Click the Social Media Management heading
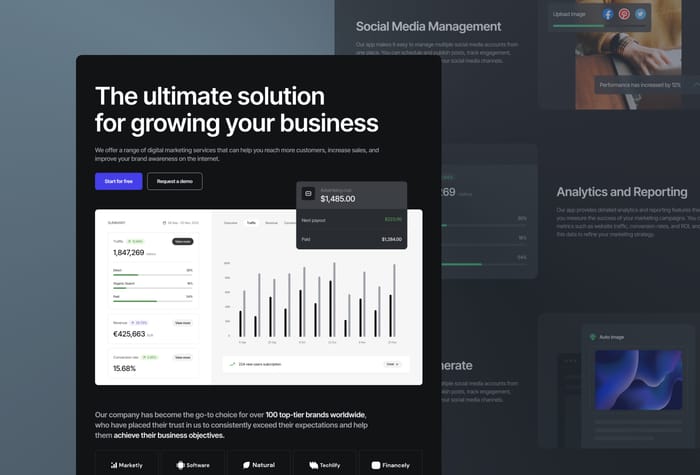Screen dimensions: 700x475 (x=429, y=27)
